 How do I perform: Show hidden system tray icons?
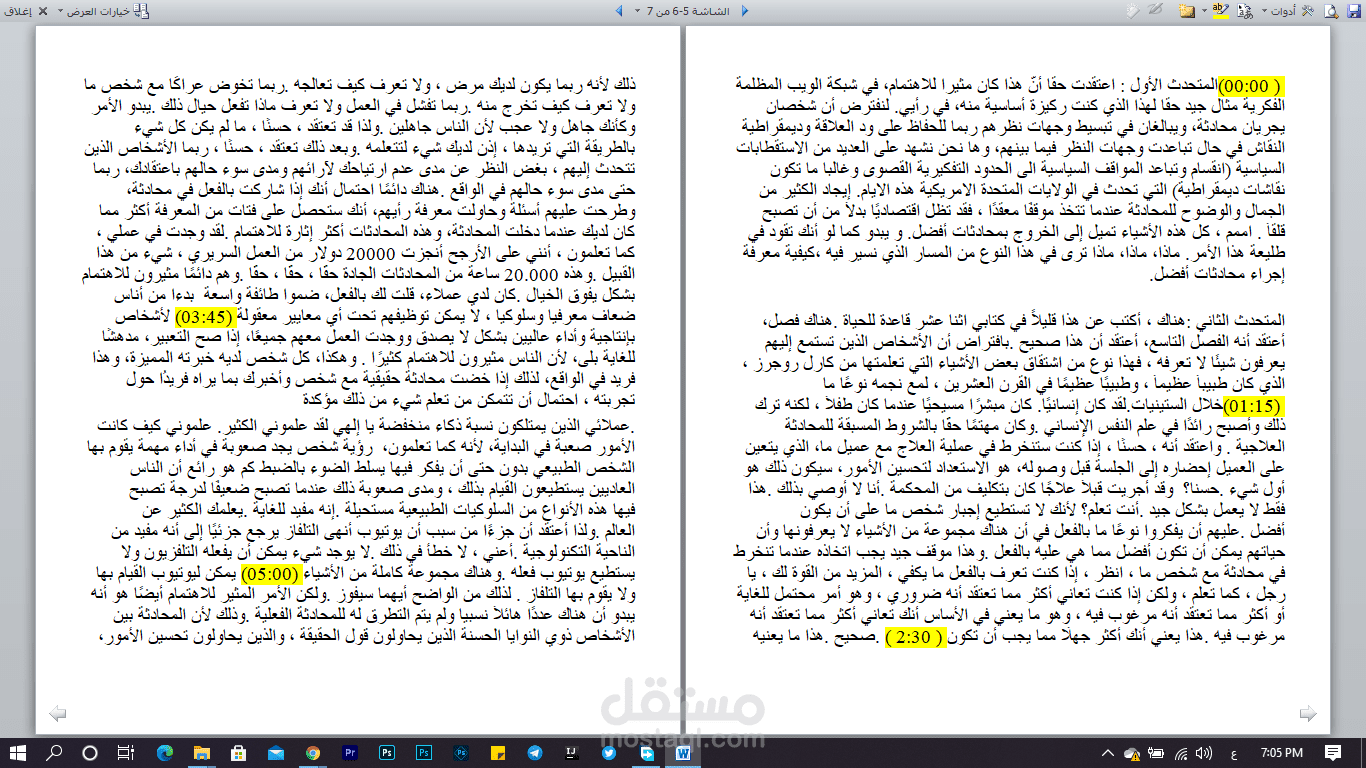[1110, 754]
